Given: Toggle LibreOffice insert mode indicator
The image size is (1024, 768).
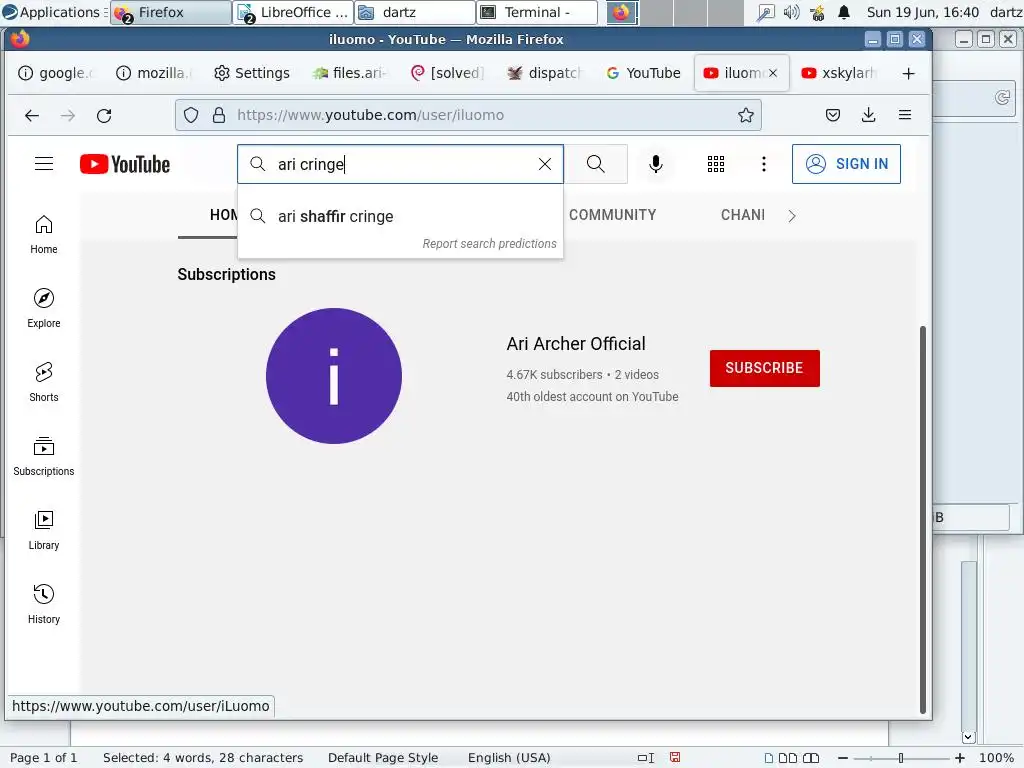Looking at the screenshot, I should 646,758.
